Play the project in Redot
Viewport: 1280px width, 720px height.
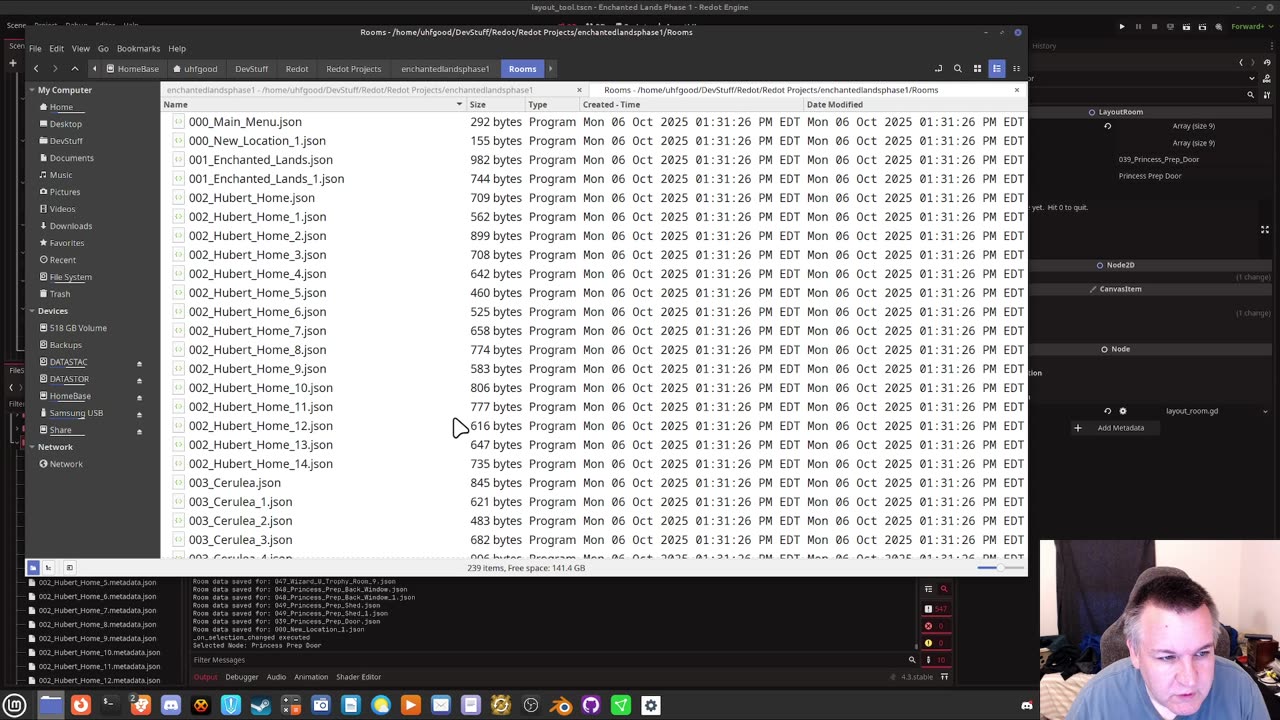click(x=1121, y=27)
